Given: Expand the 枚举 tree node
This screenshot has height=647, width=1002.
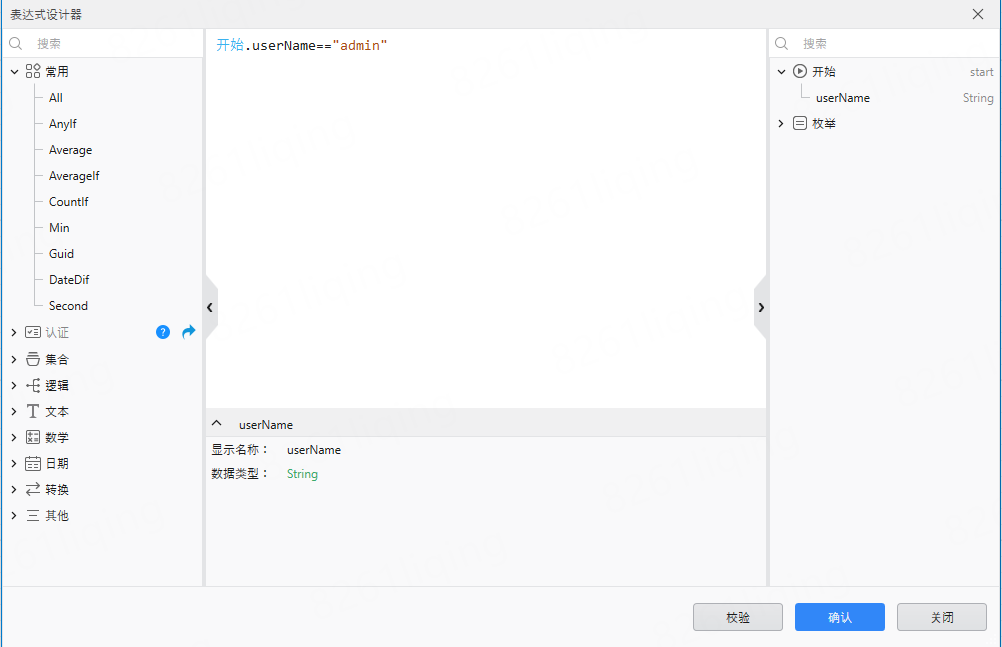Looking at the screenshot, I should (781, 124).
